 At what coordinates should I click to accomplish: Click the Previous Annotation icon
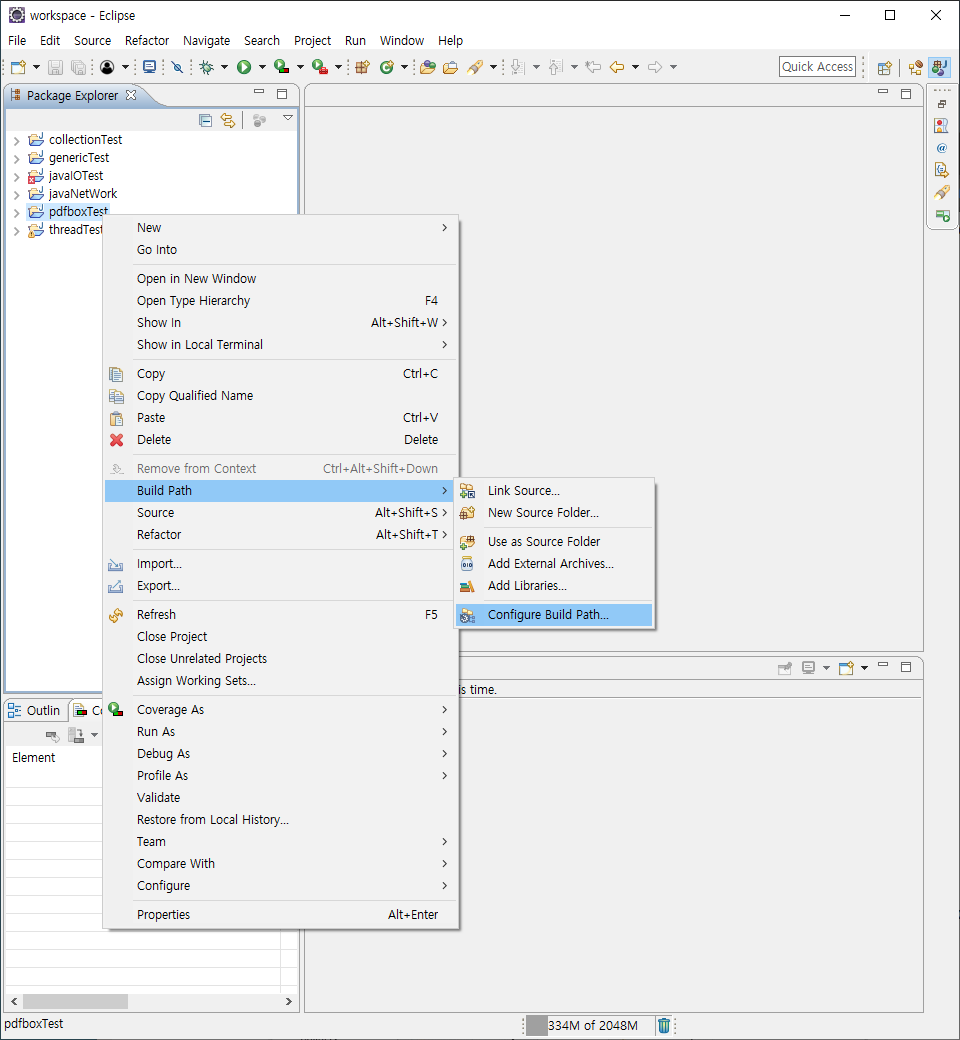tap(556, 67)
